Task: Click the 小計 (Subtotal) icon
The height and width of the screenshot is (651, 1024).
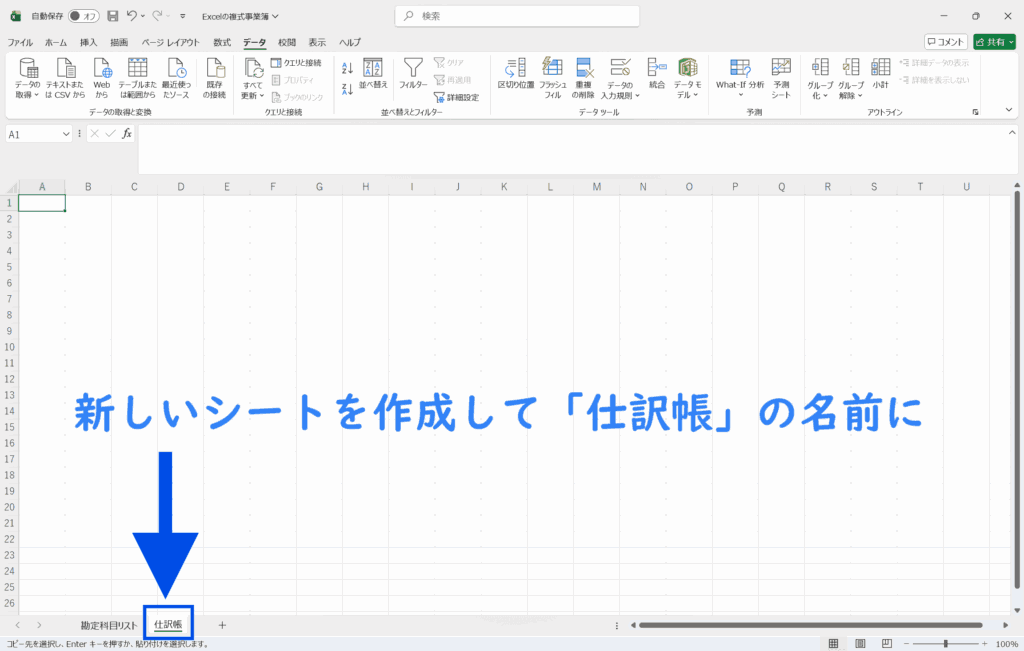Action: (x=880, y=68)
